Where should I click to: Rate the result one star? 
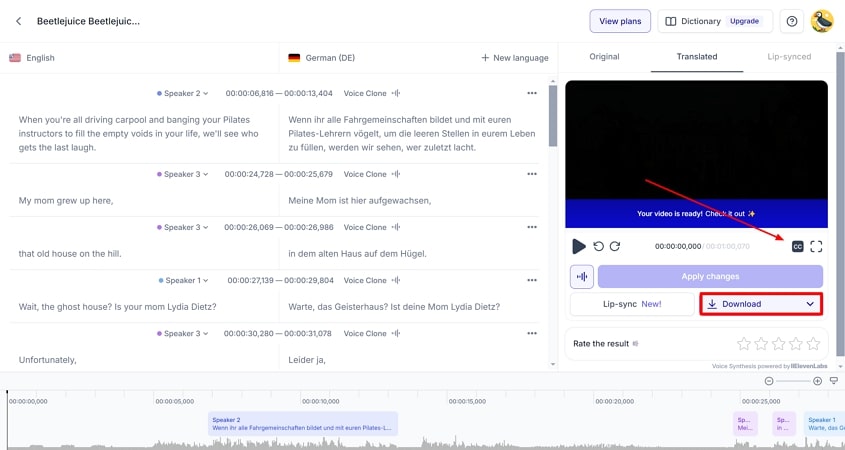coord(744,343)
